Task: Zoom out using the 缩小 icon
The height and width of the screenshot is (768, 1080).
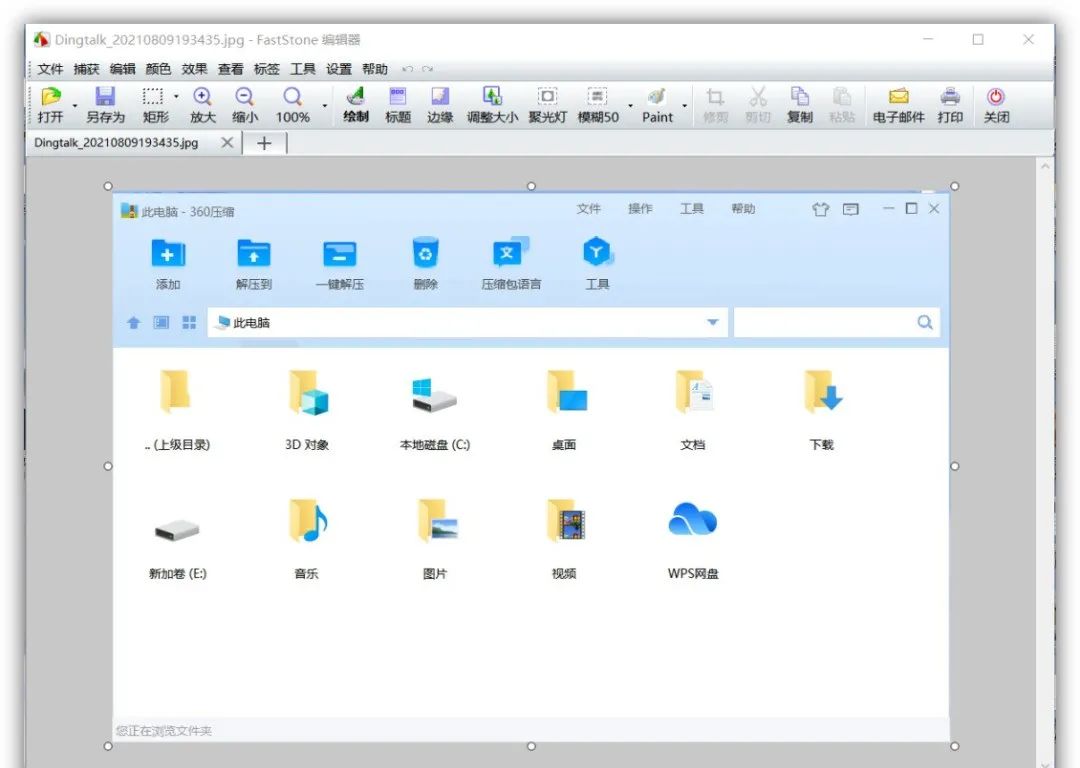Action: click(x=245, y=105)
